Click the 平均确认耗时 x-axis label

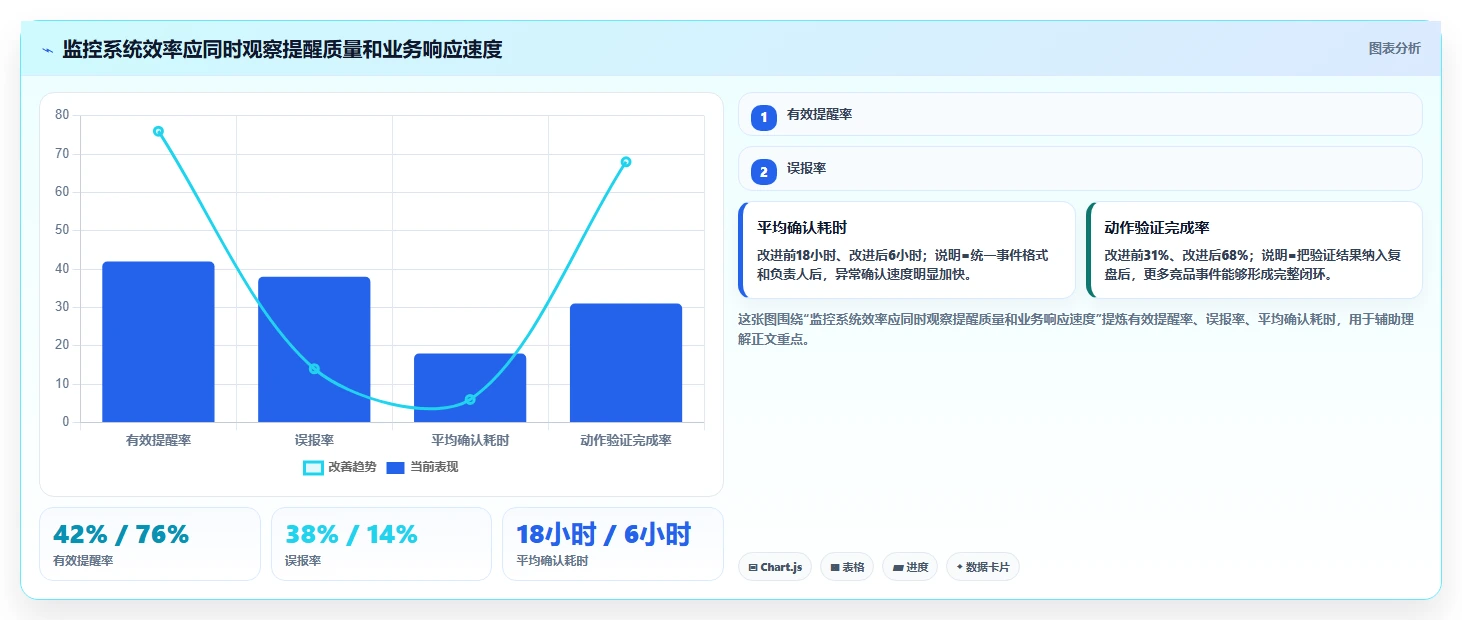470,440
